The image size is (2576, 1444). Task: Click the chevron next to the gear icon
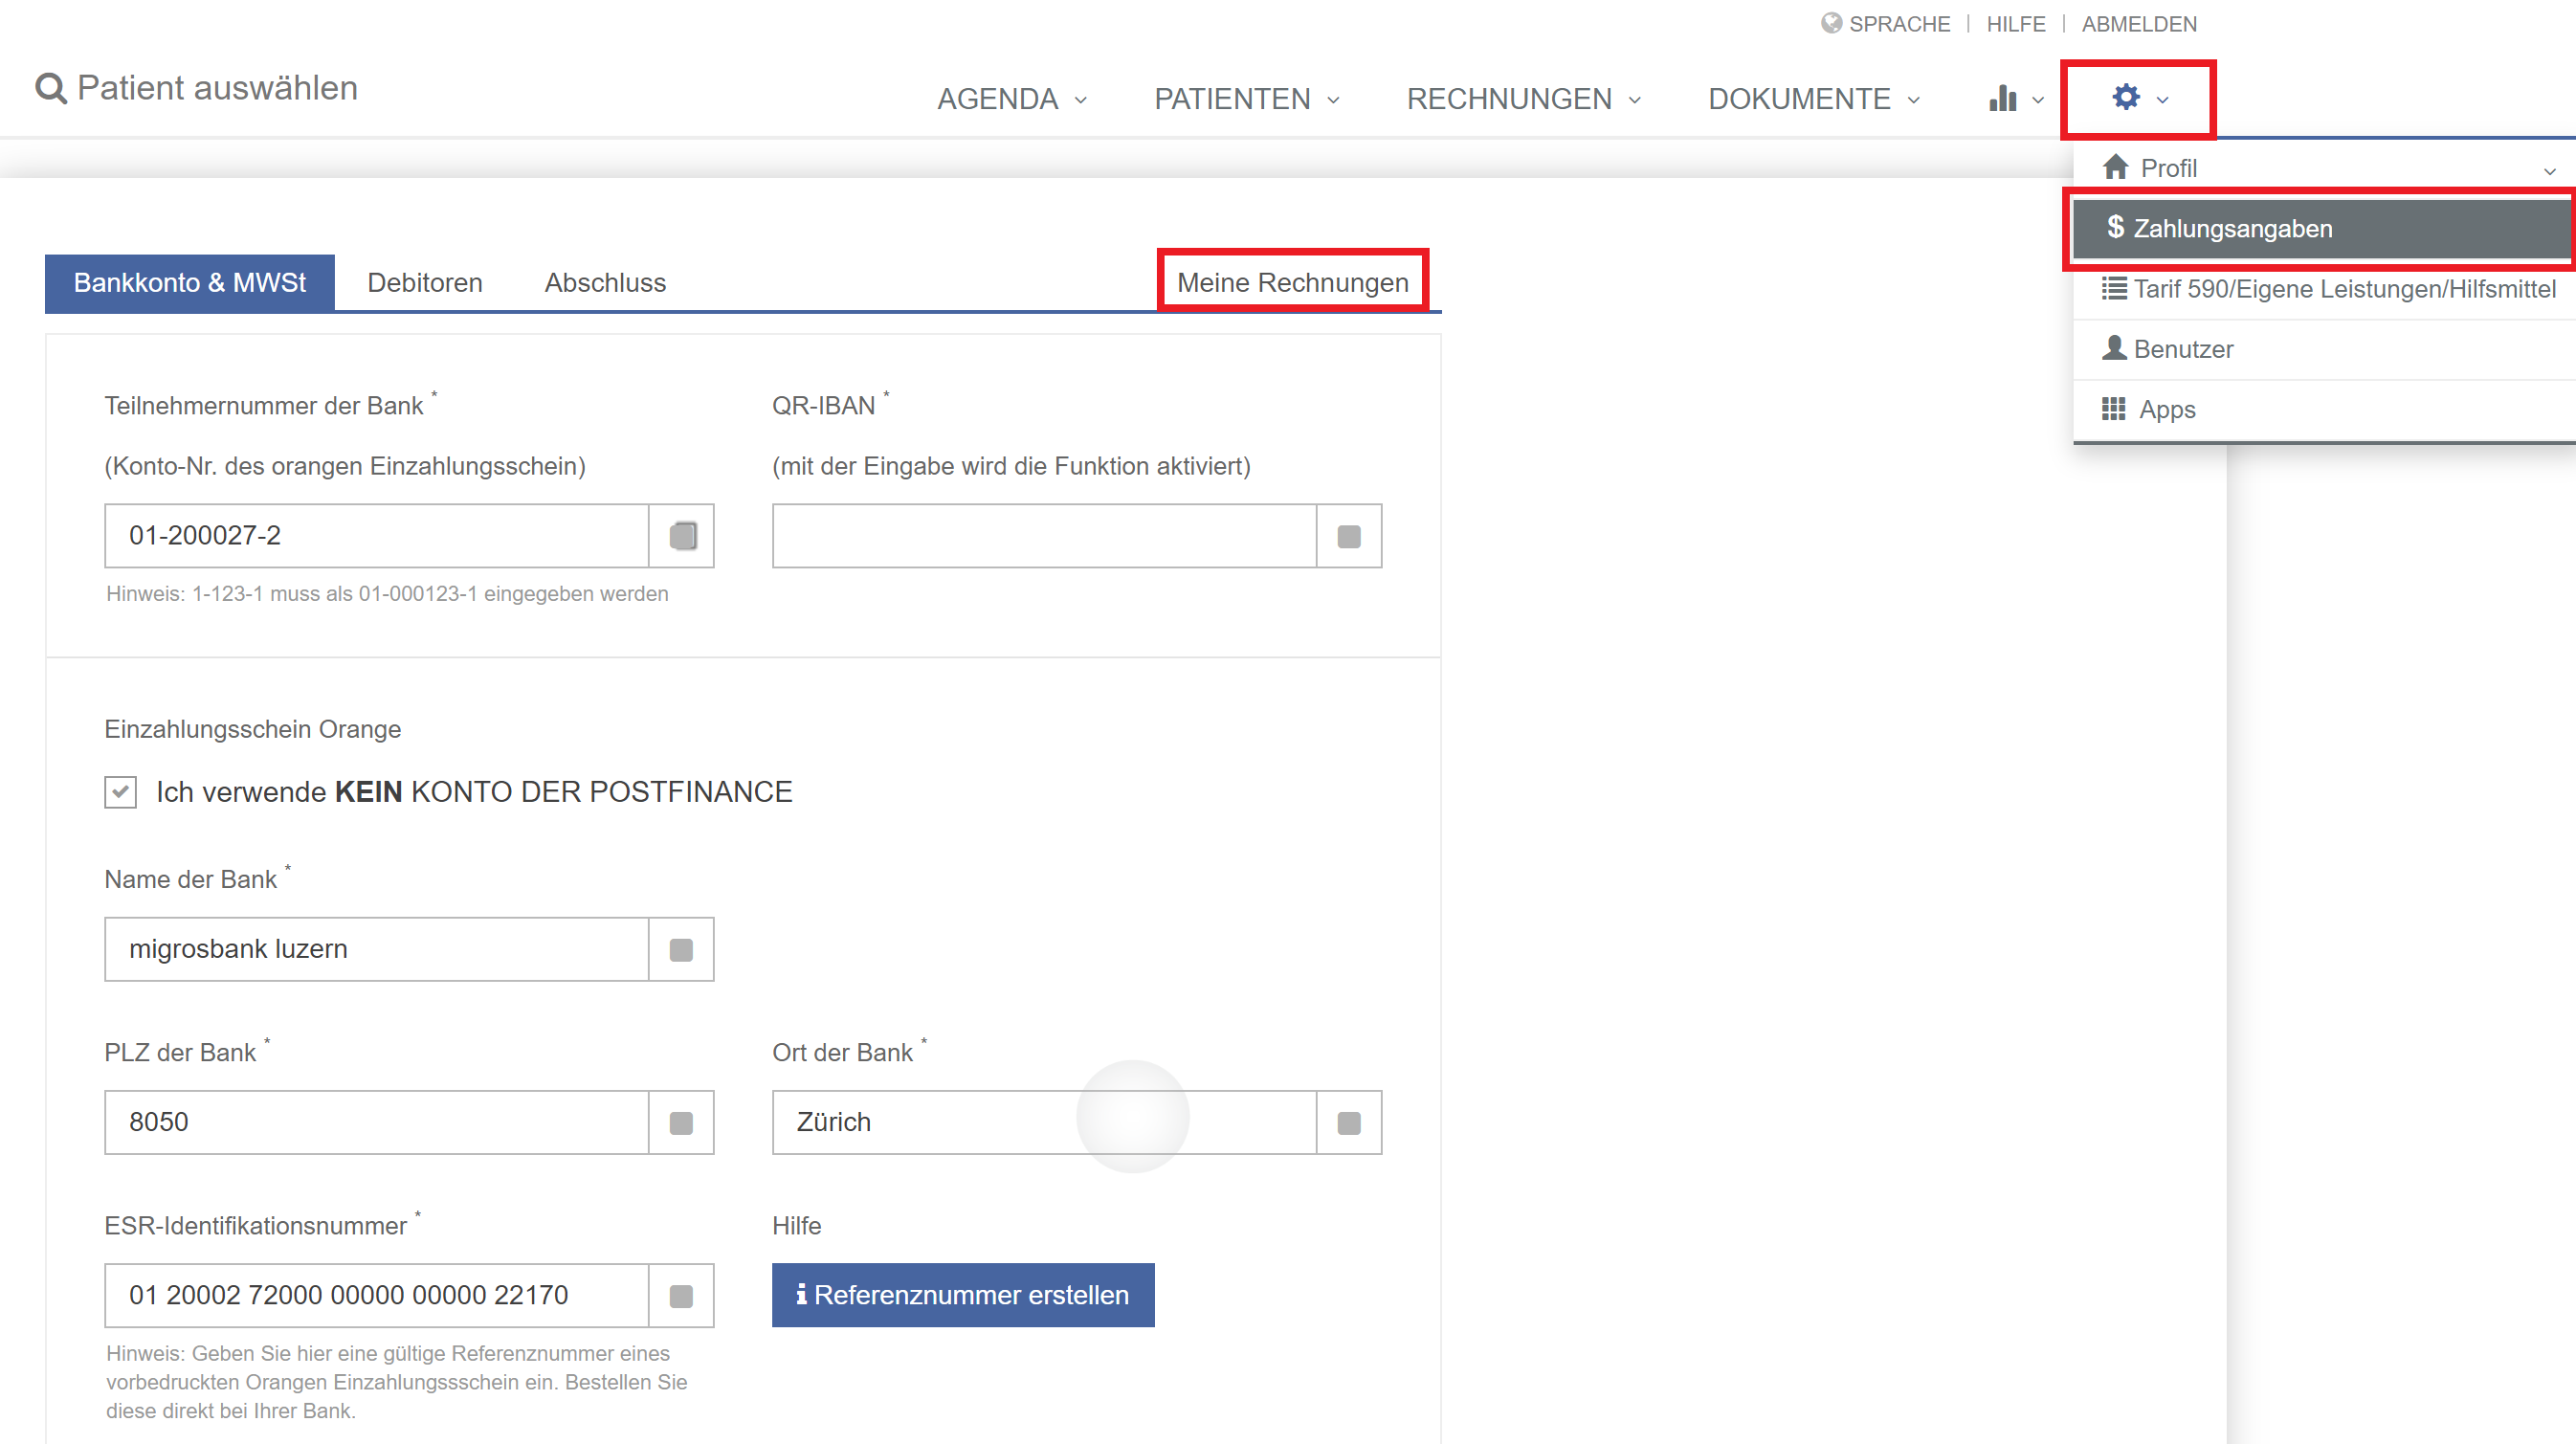(x=2162, y=100)
